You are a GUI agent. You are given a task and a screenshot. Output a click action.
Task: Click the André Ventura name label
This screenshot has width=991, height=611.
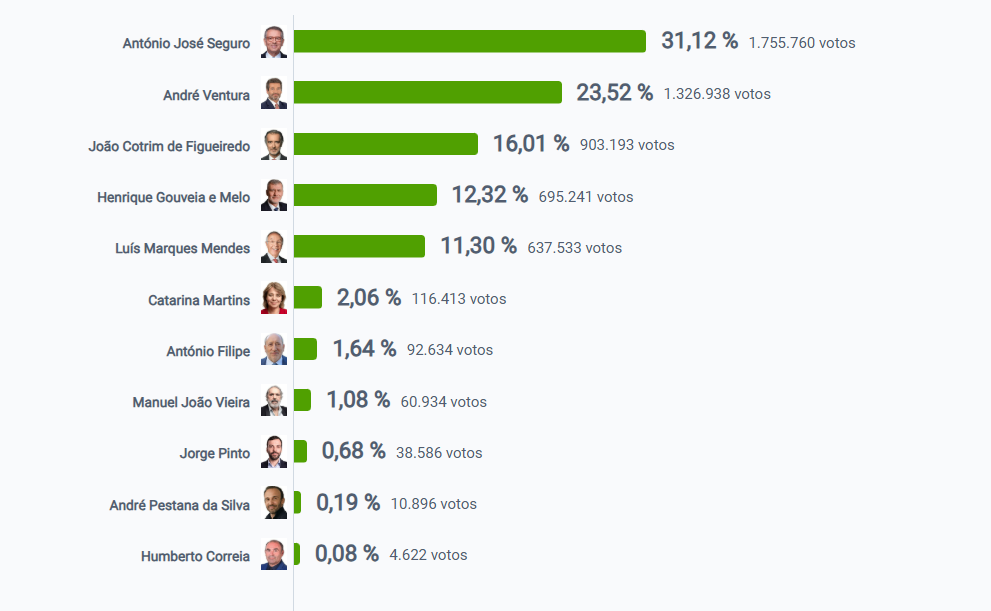click(x=206, y=95)
